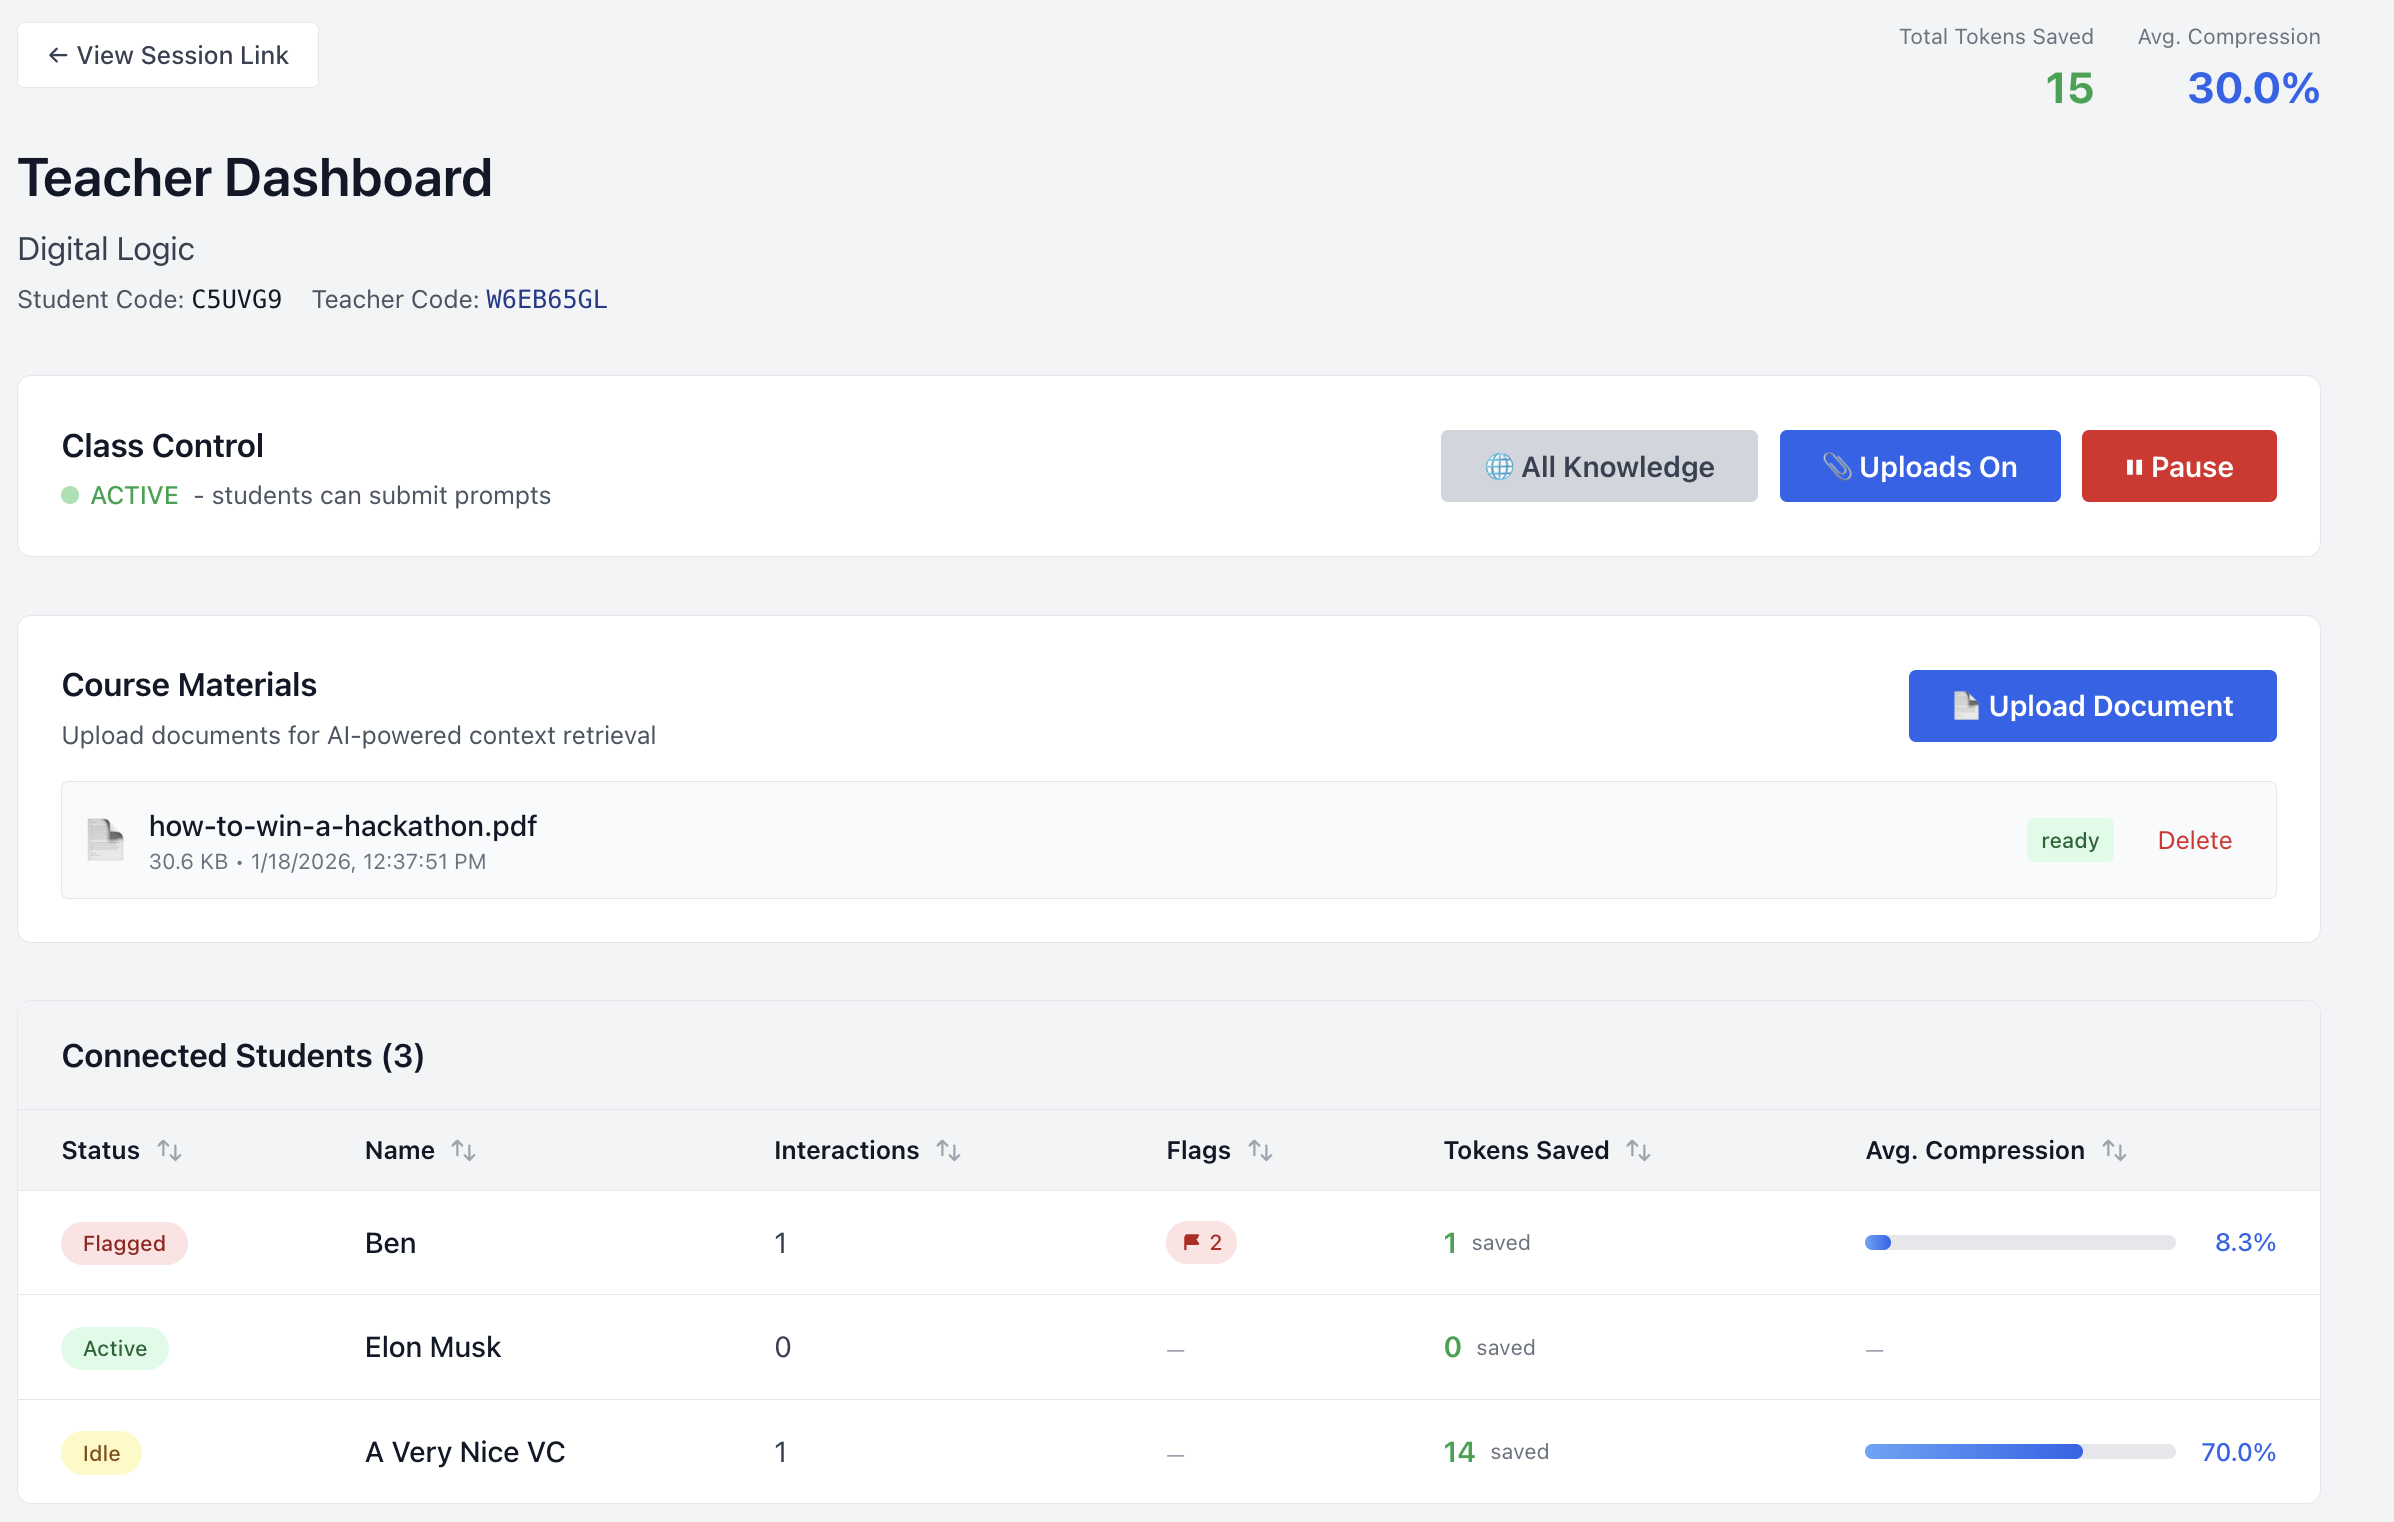Click the PDF file document icon
Screen dimensions: 2394x1522
click(x=105, y=840)
